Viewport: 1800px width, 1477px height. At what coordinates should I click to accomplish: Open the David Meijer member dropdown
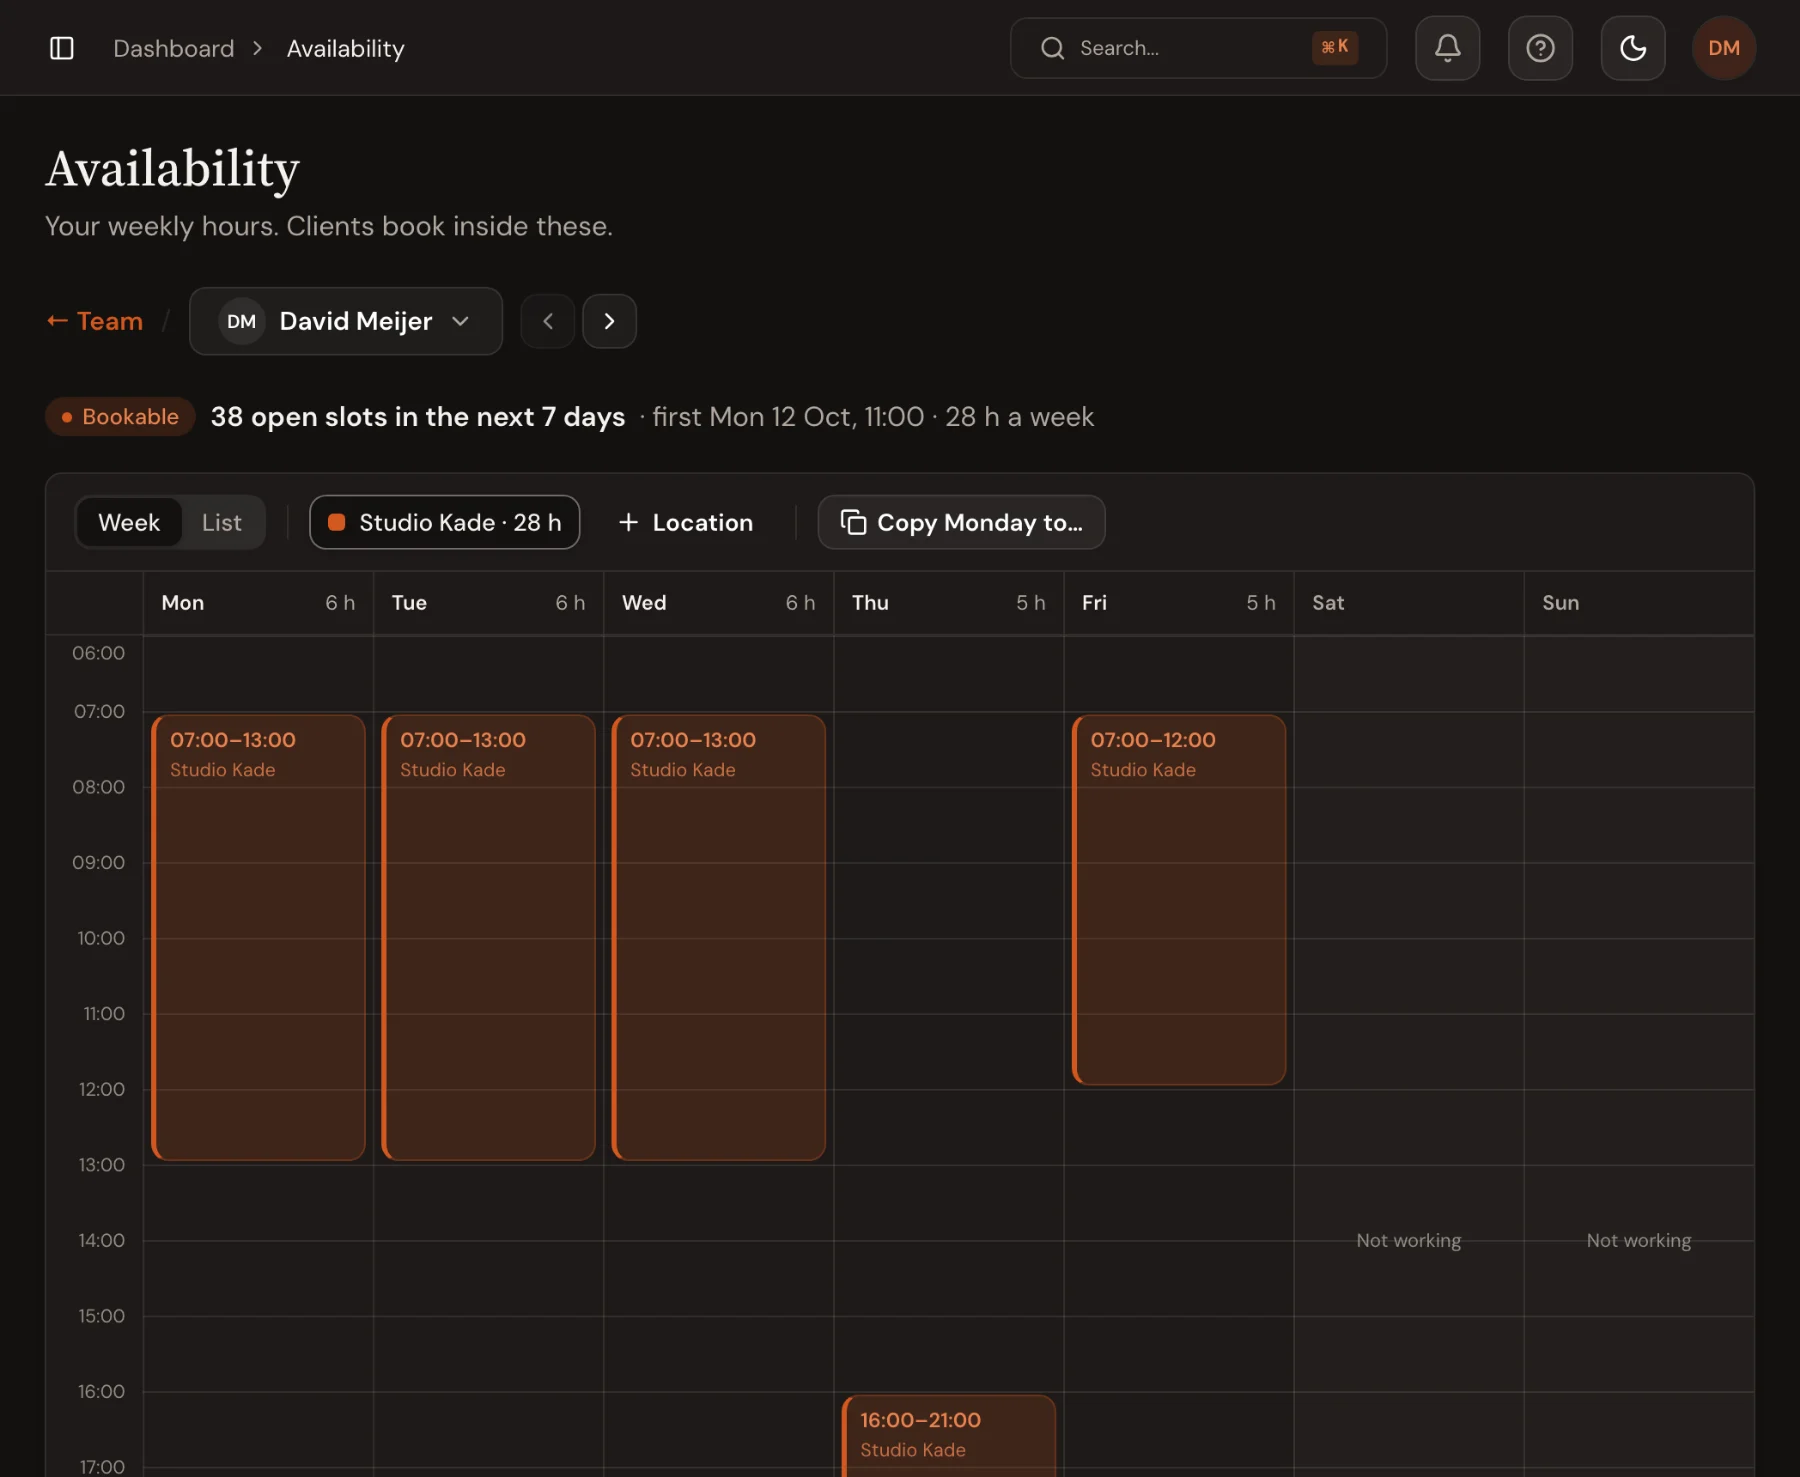(346, 321)
